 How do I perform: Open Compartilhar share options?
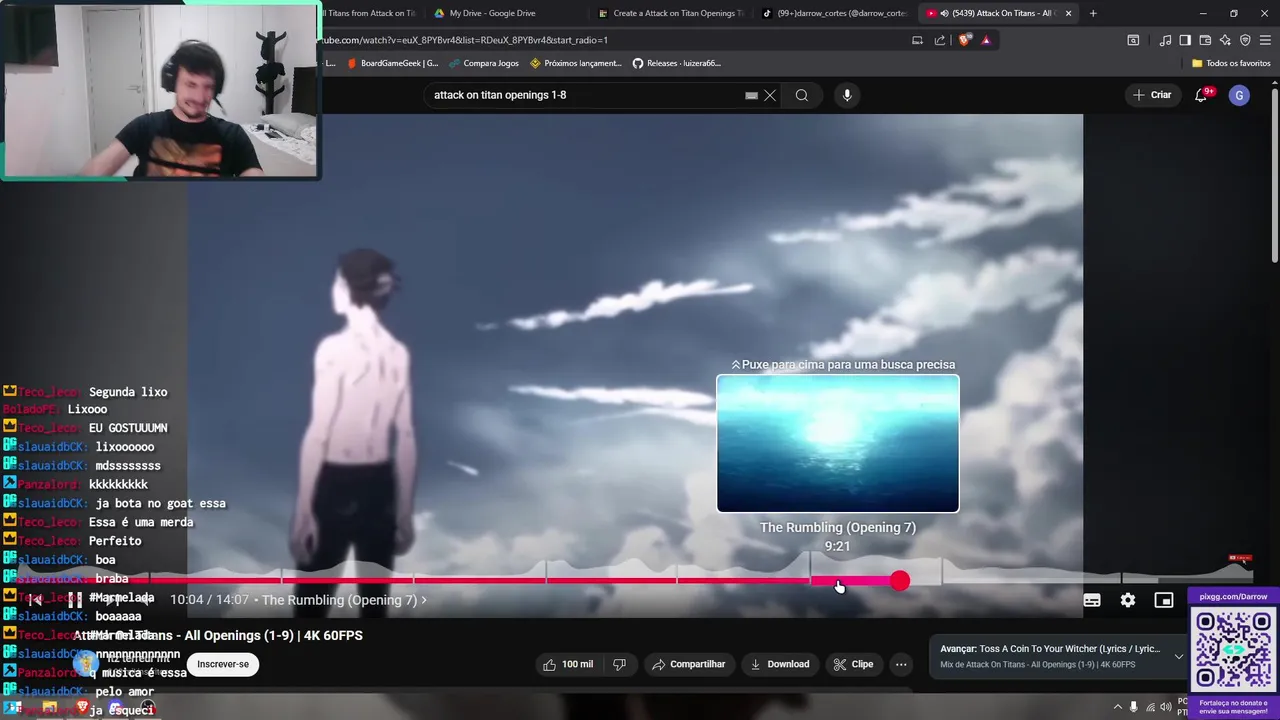tap(688, 664)
